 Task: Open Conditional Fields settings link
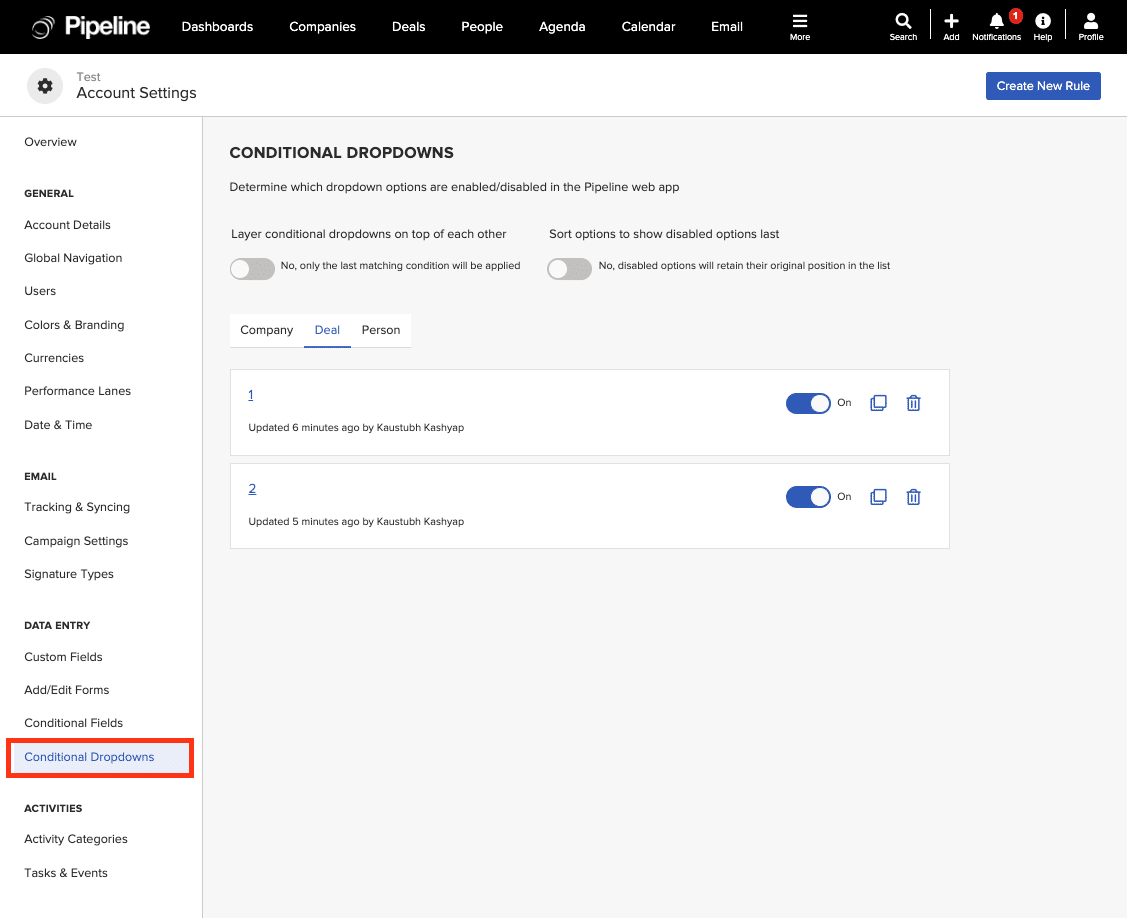[x=73, y=722]
